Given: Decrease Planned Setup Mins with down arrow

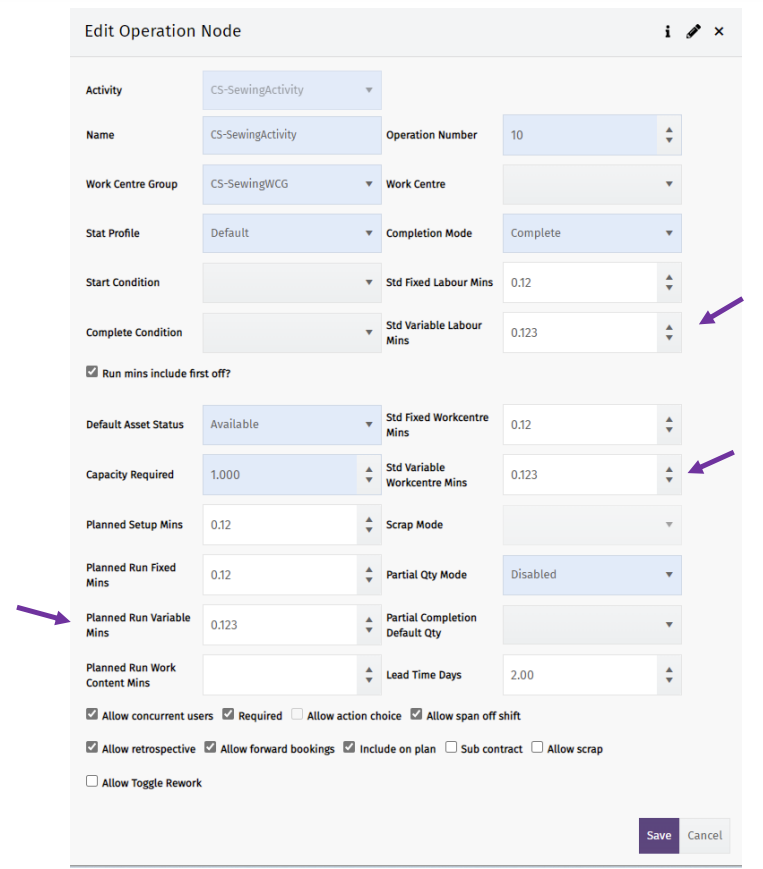Looking at the screenshot, I should pos(369,531).
